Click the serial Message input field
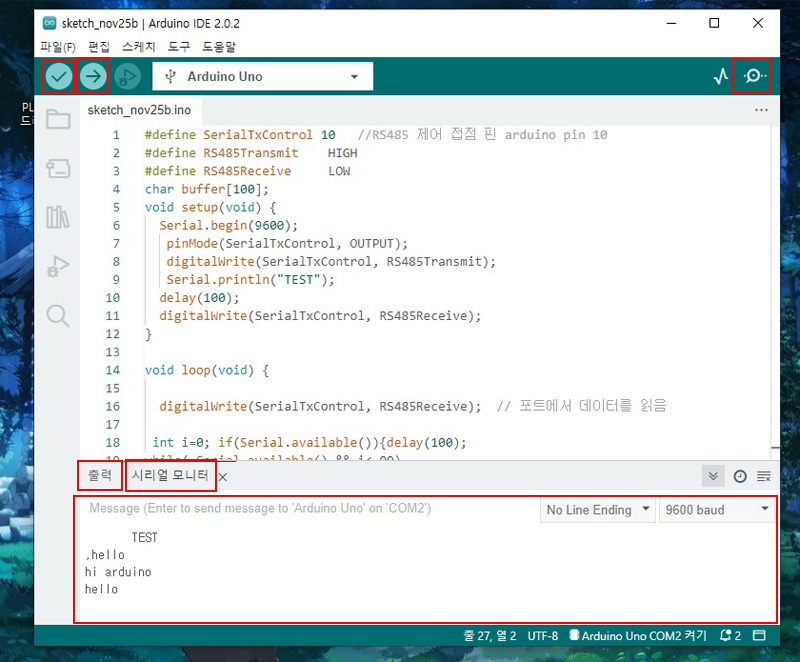 pyautogui.click(x=310, y=508)
